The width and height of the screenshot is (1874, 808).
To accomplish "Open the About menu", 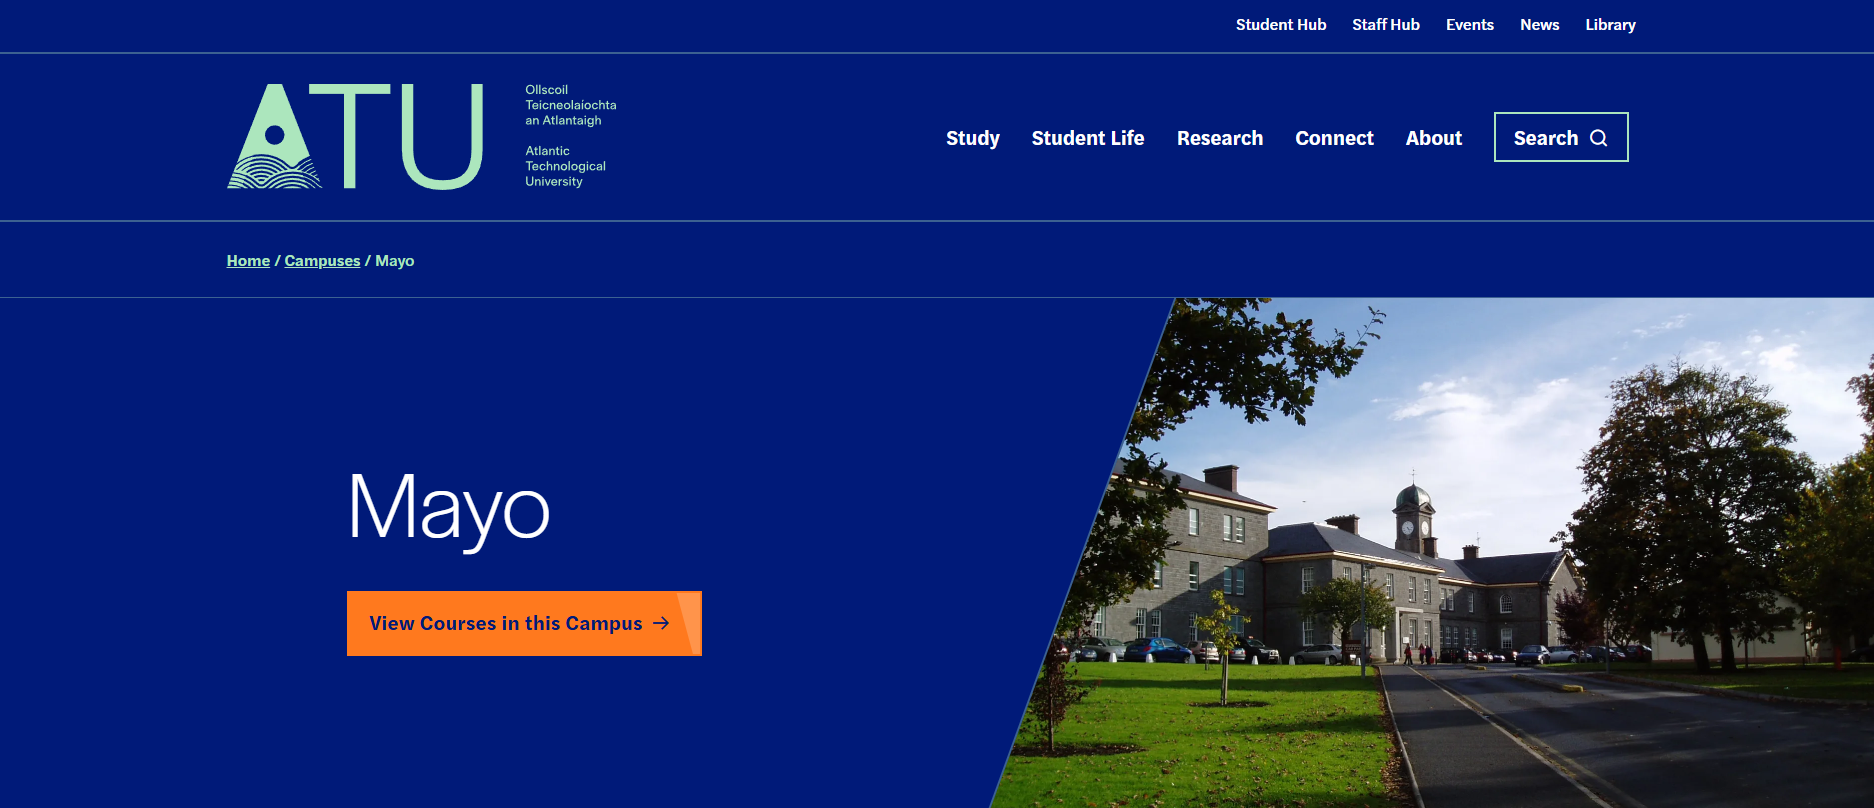I will click(x=1434, y=138).
